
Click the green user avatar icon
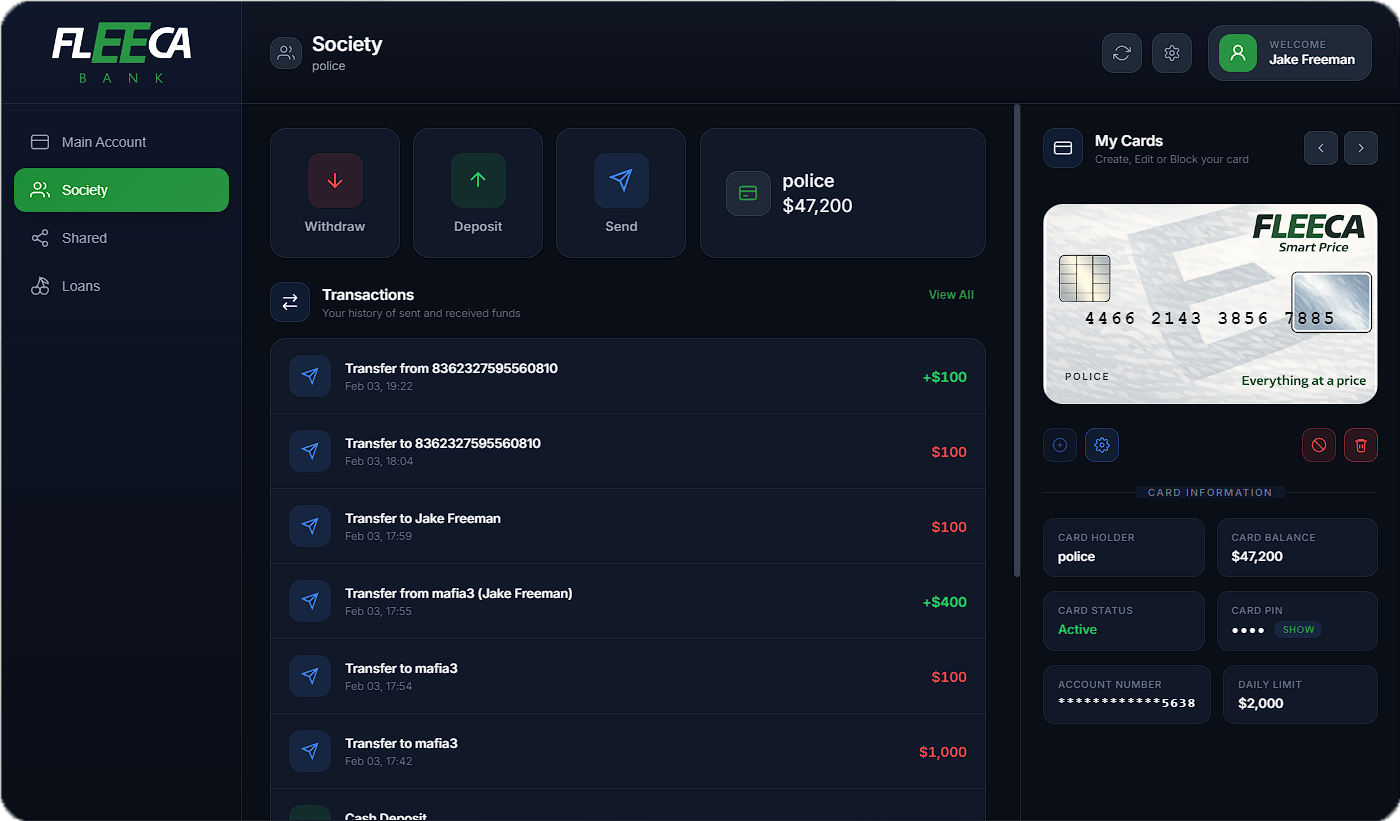click(1238, 53)
